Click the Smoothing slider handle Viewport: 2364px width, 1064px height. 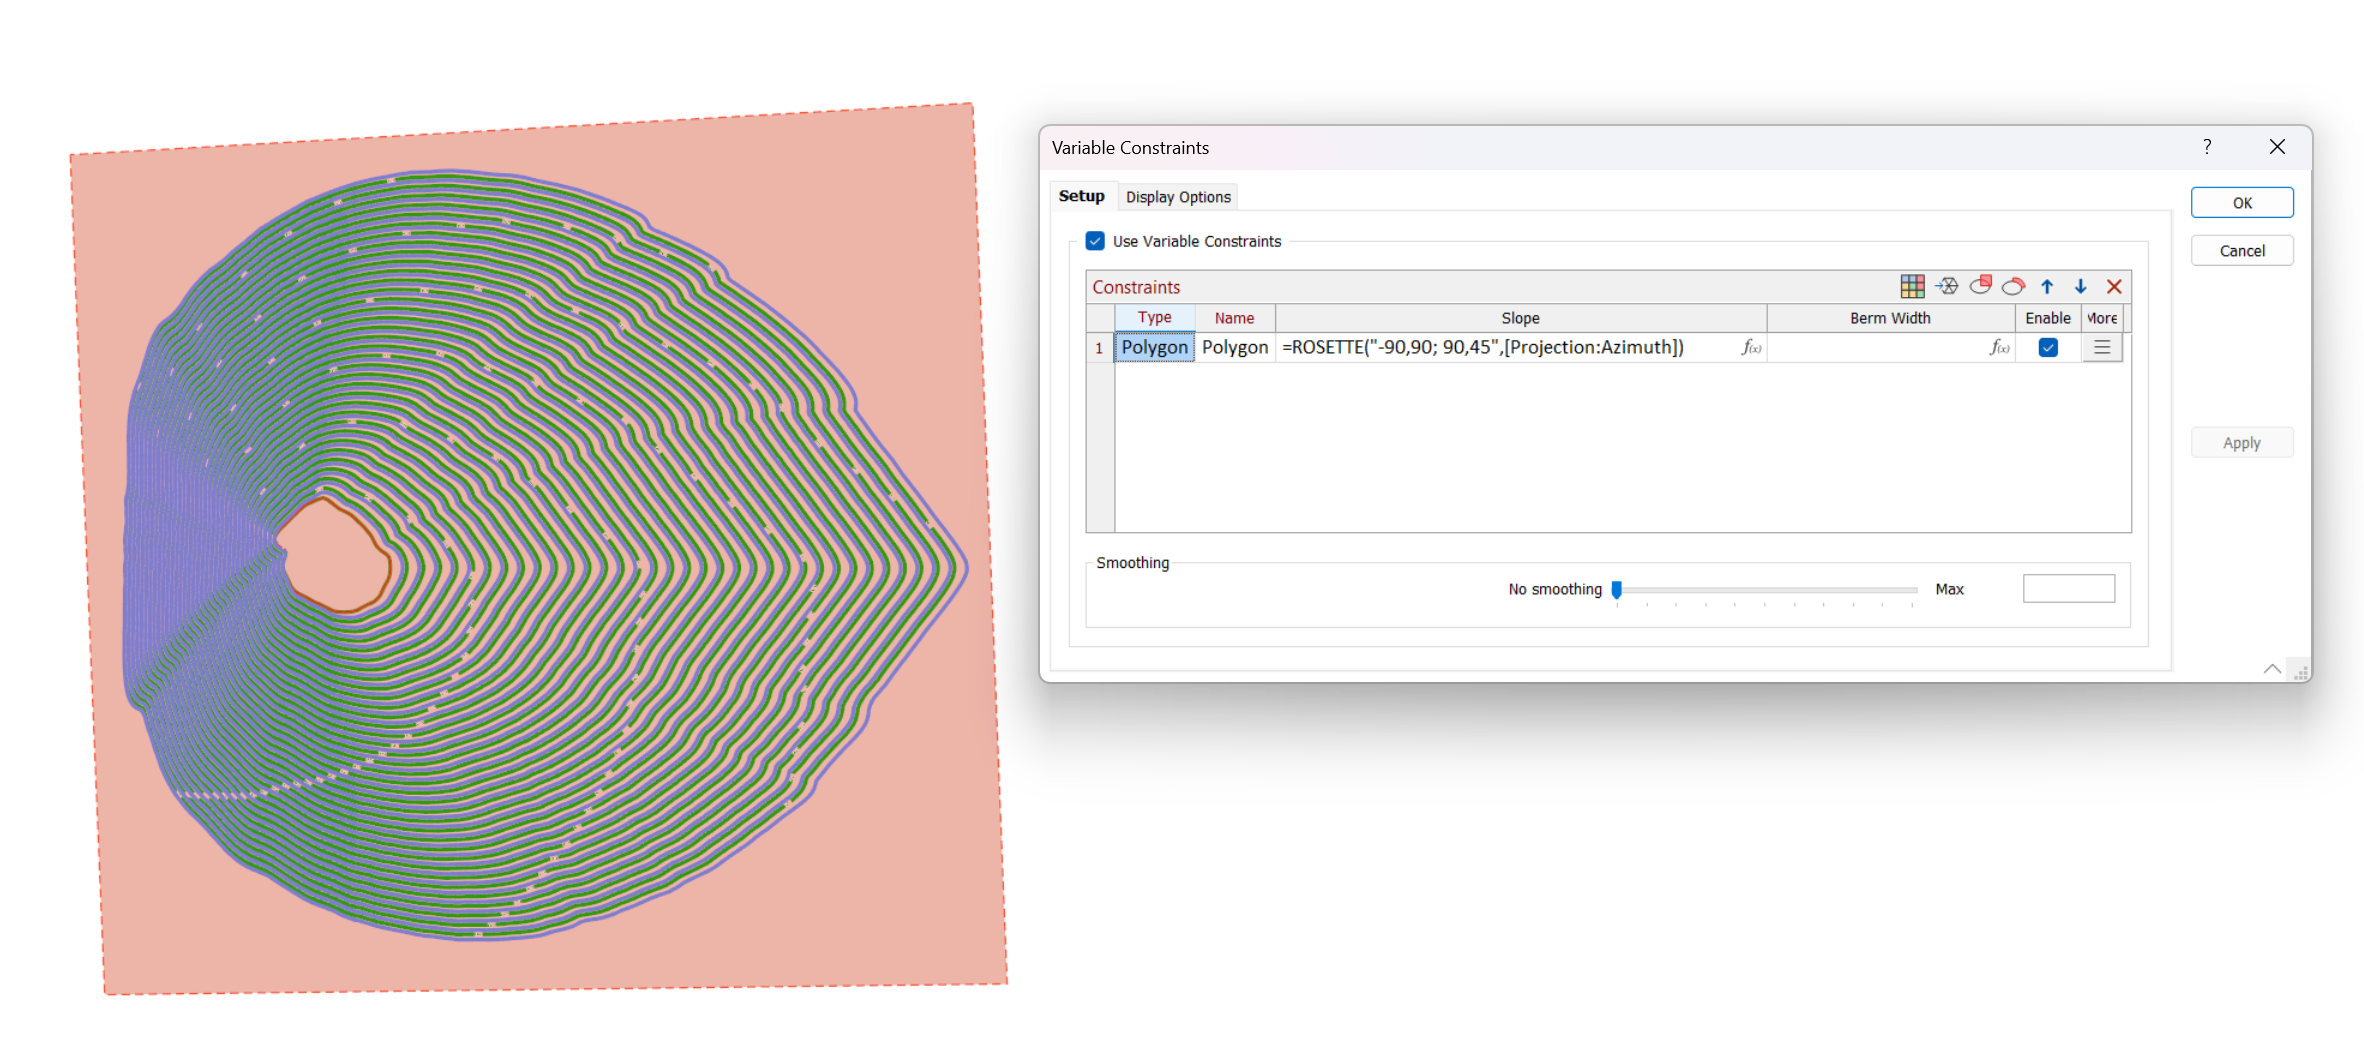(x=1616, y=590)
